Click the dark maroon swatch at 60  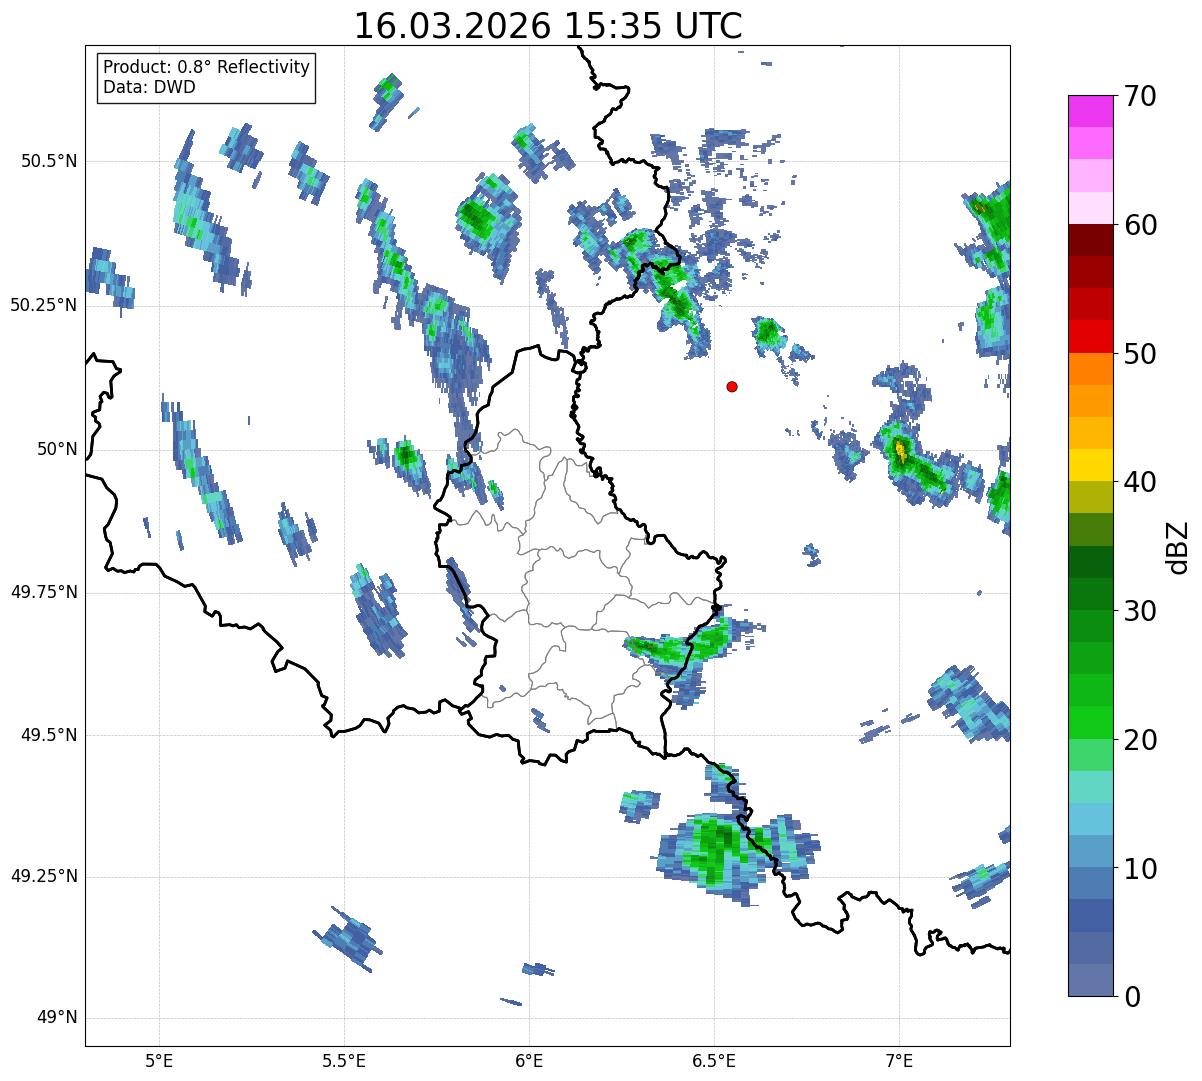[1090, 240]
